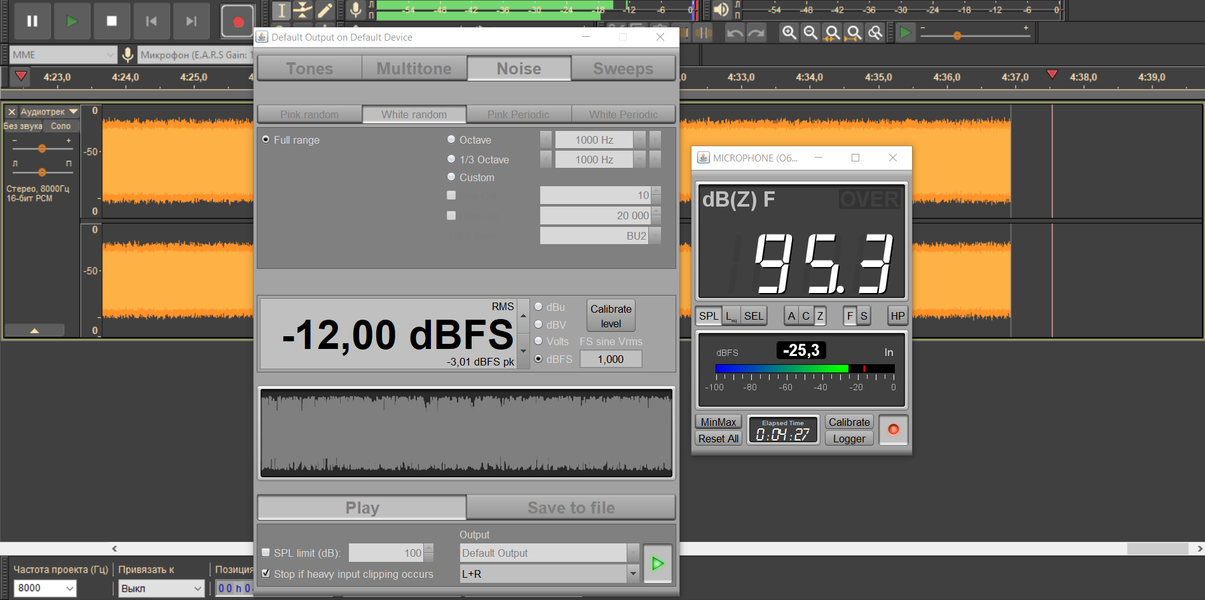Screen dimensions: 1205x600
Task: Click green play arrow beside Output dropdown
Action: click(657, 564)
